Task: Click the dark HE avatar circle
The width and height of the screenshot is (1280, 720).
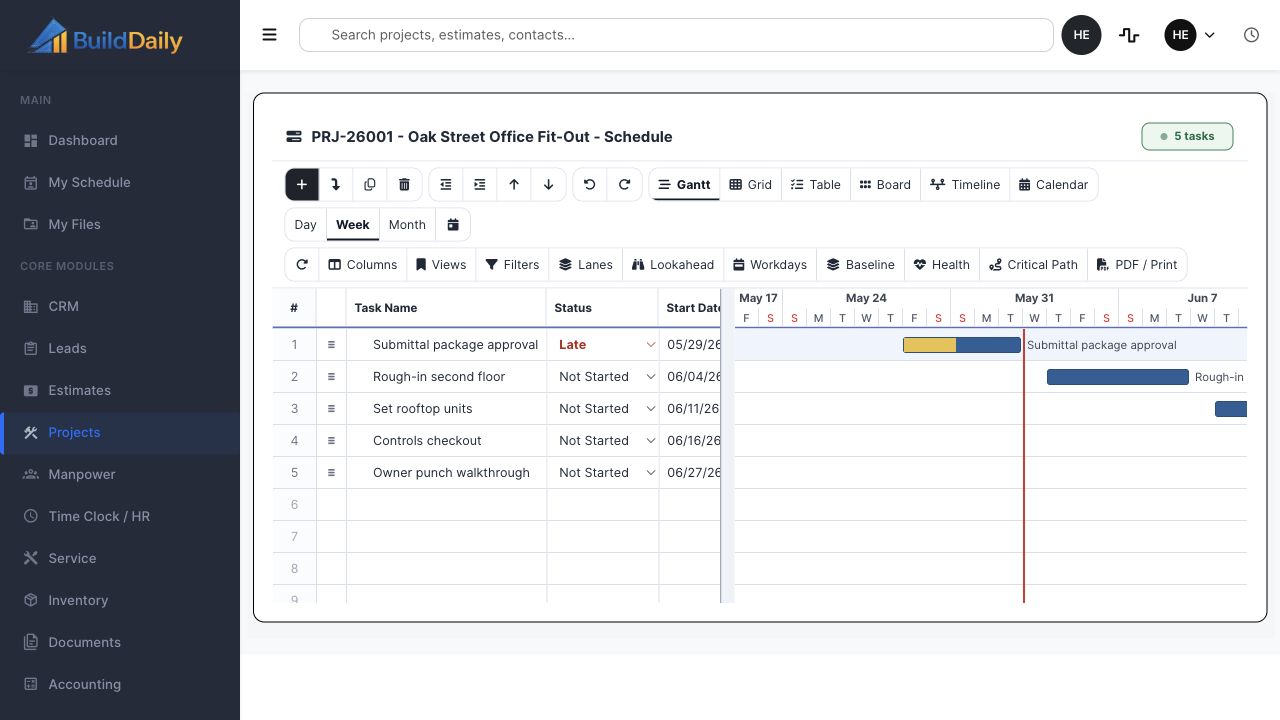Action: [1081, 35]
